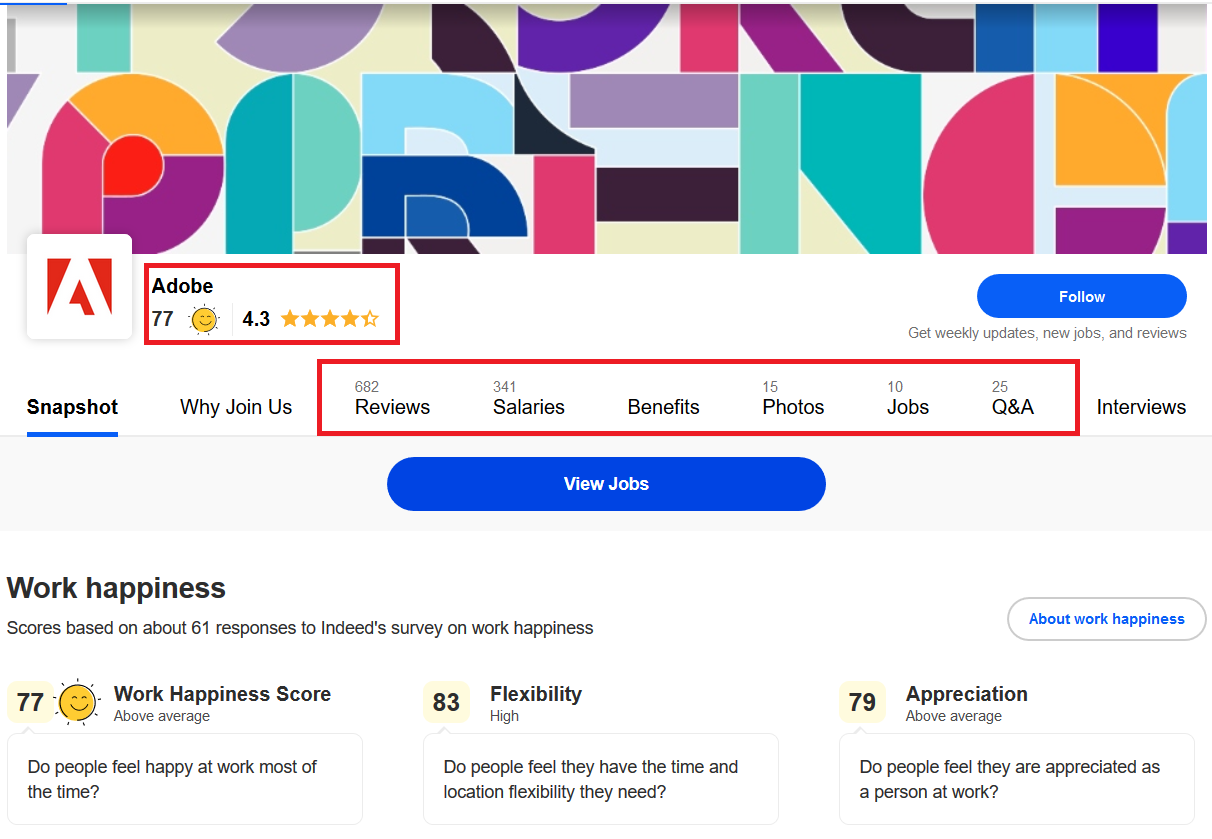Open the Q&A tab

click(1013, 398)
